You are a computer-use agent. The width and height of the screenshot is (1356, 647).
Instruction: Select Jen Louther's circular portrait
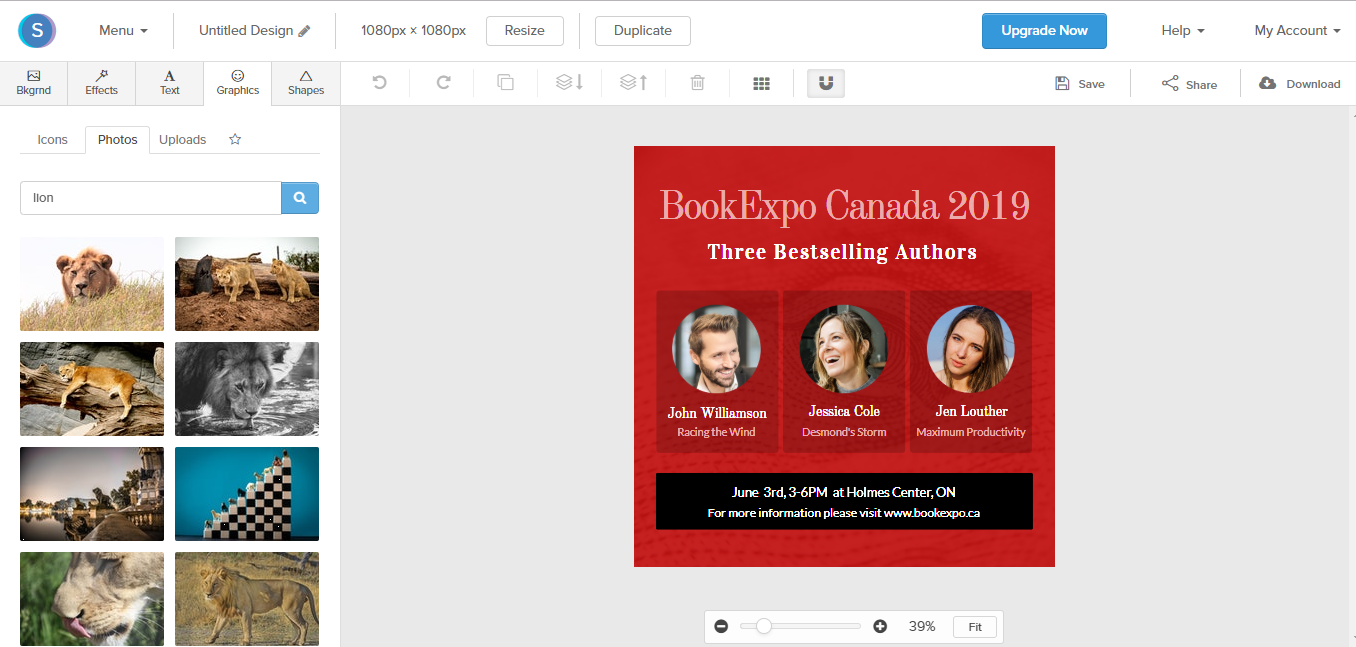coord(971,349)
